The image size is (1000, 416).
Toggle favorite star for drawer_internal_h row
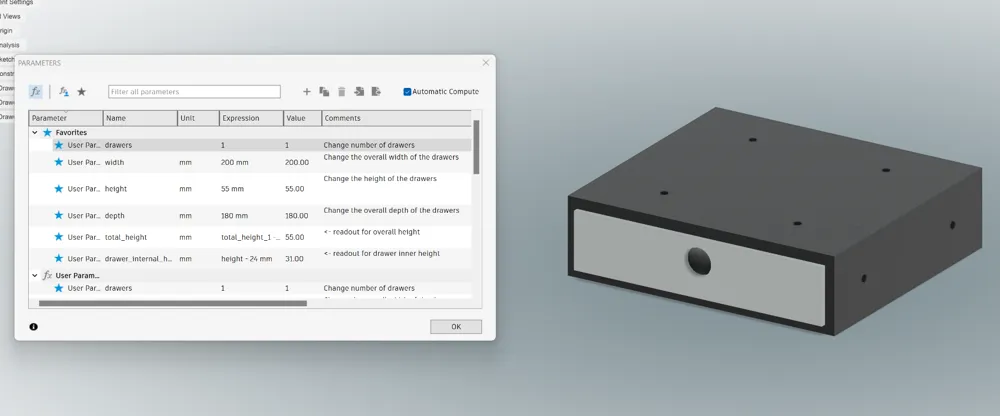[x=59, y=258]
